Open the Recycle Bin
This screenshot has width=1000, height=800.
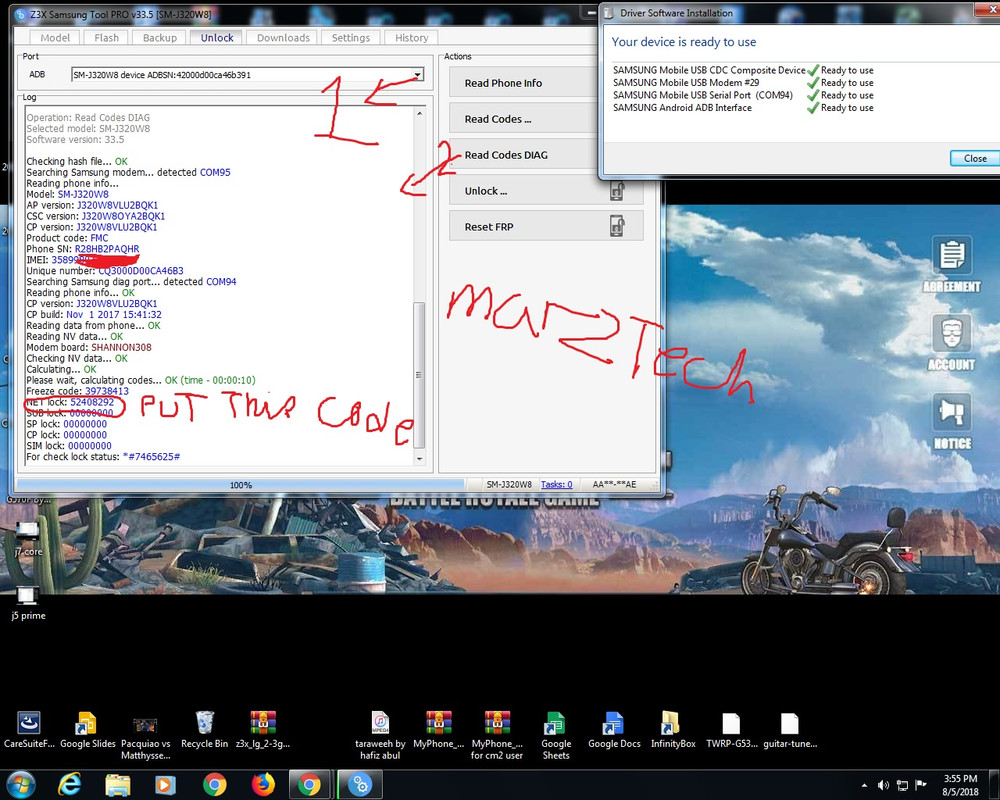tap(204, 730)
